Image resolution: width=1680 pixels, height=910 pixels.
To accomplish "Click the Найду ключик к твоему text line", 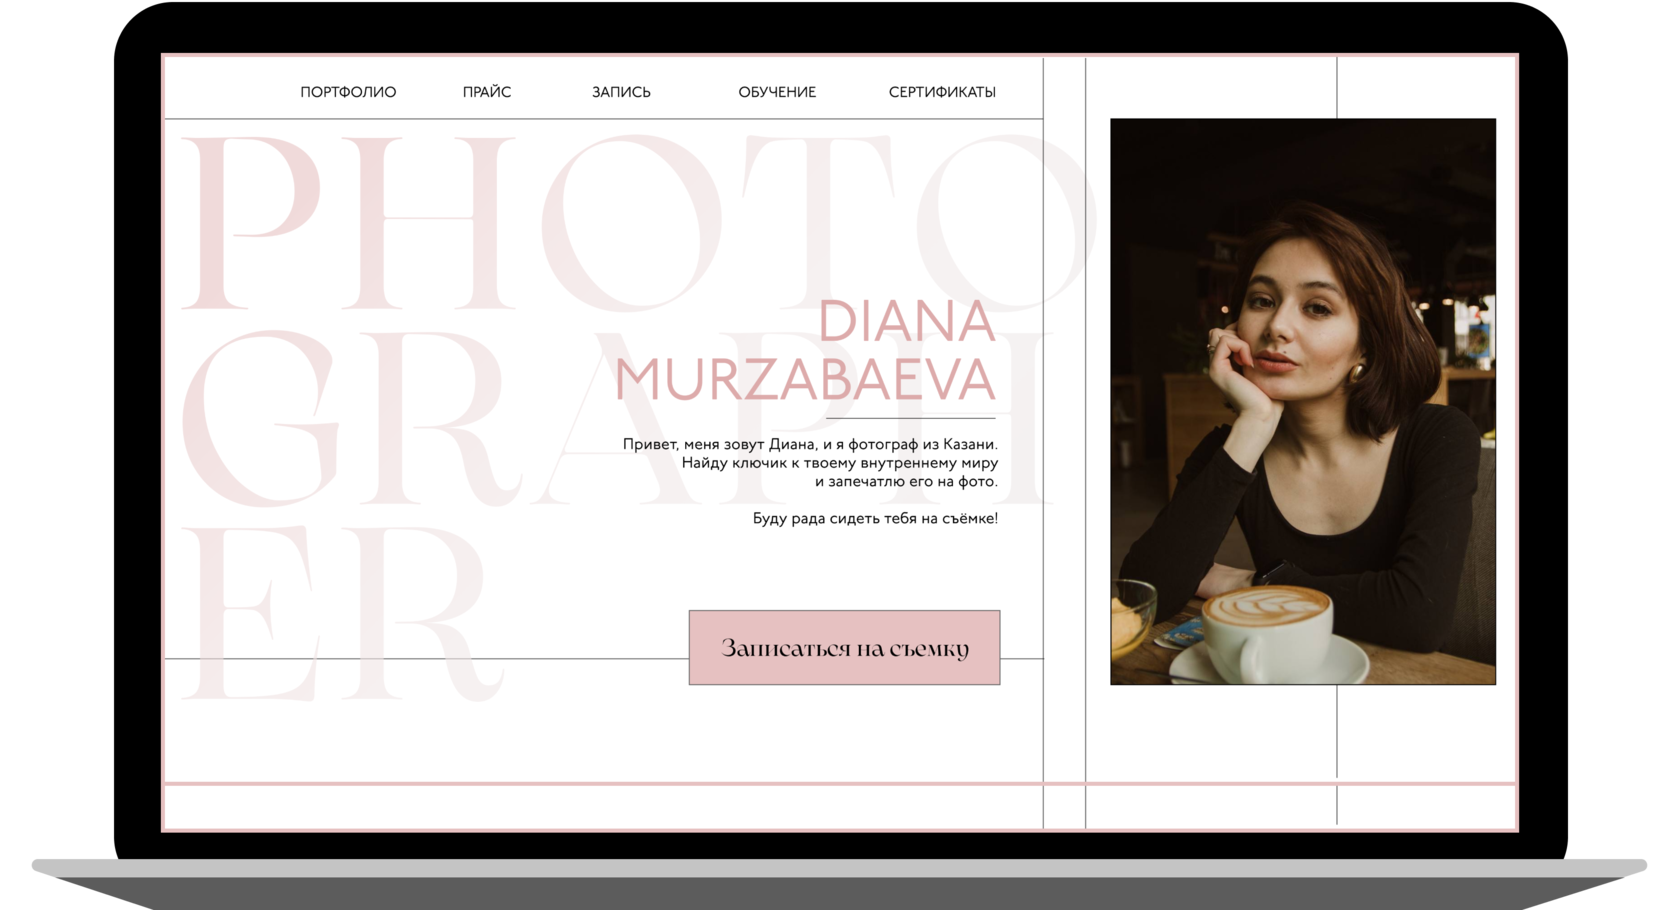I will coord(839,463).
